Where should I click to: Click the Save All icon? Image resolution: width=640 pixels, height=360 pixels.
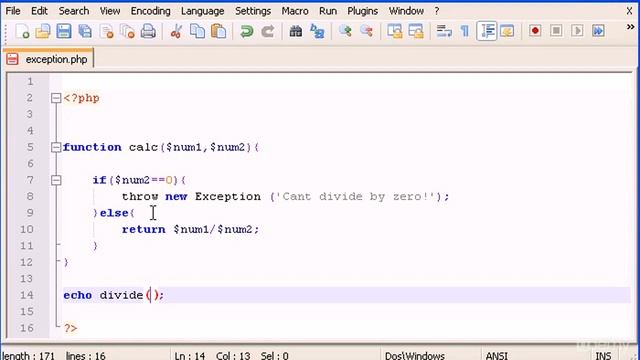click(x=85, y=31)
